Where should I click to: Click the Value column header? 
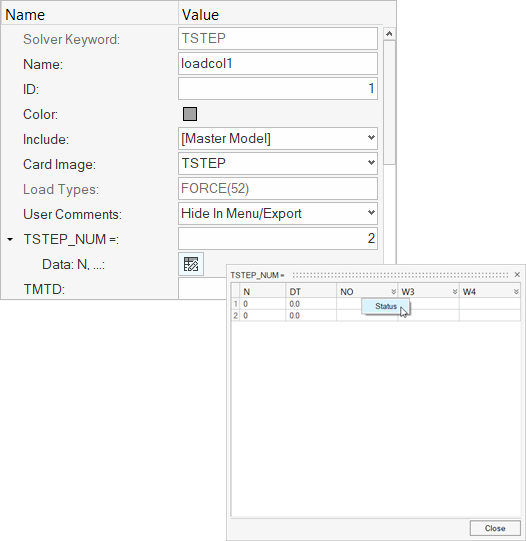point(280,15)
